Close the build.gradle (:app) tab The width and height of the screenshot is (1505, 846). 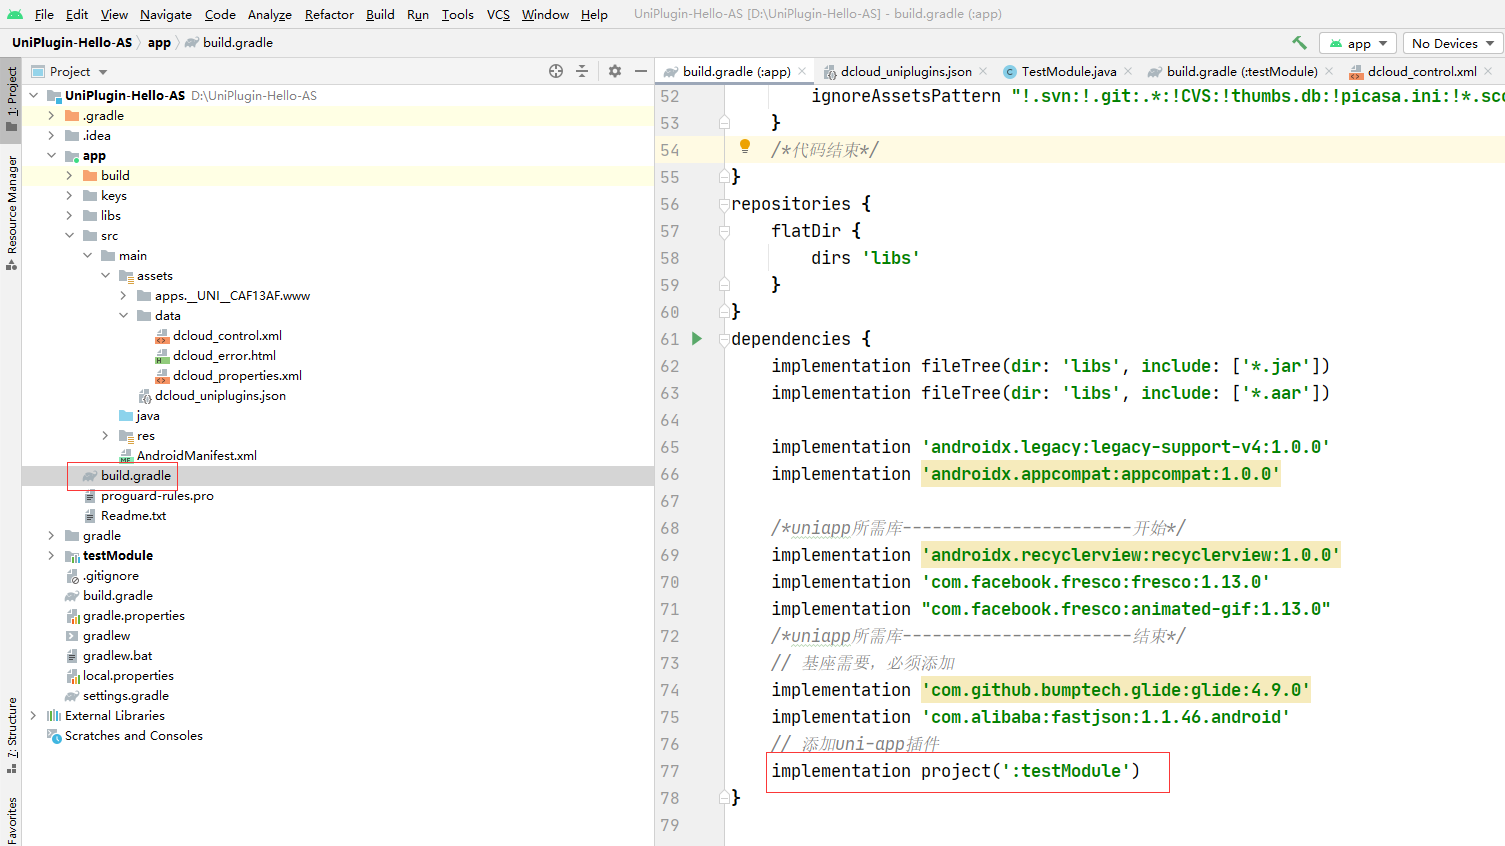click(x=801, y=71)
